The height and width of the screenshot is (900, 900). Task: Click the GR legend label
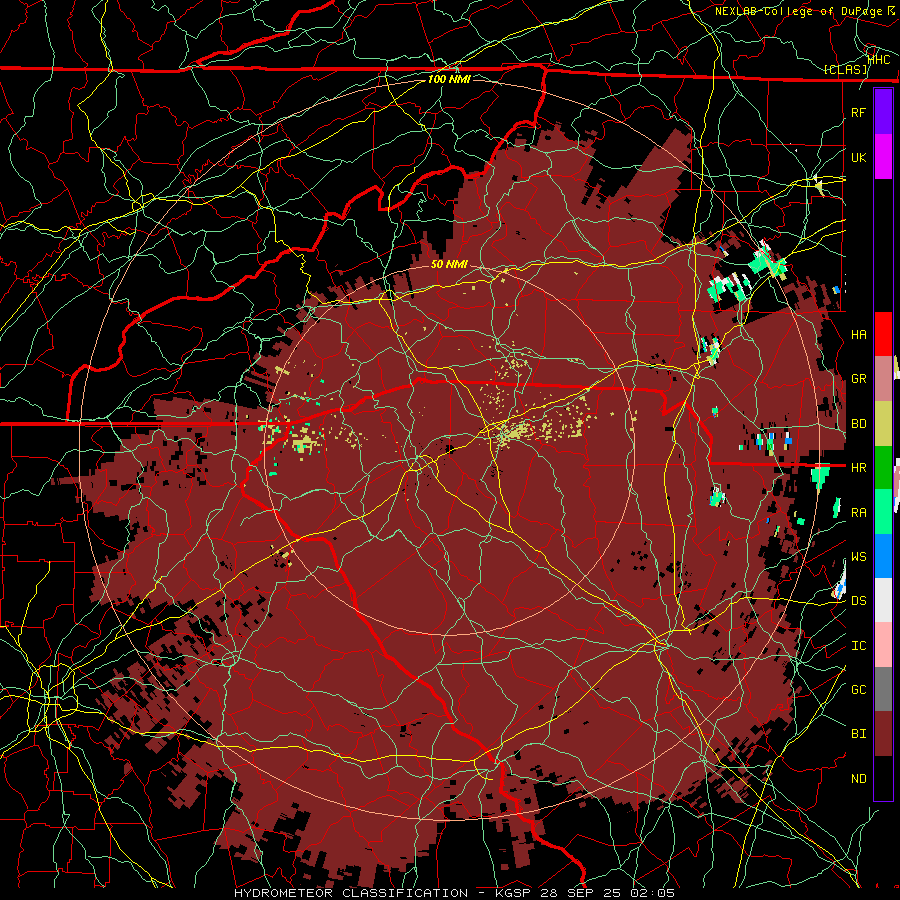858,379
